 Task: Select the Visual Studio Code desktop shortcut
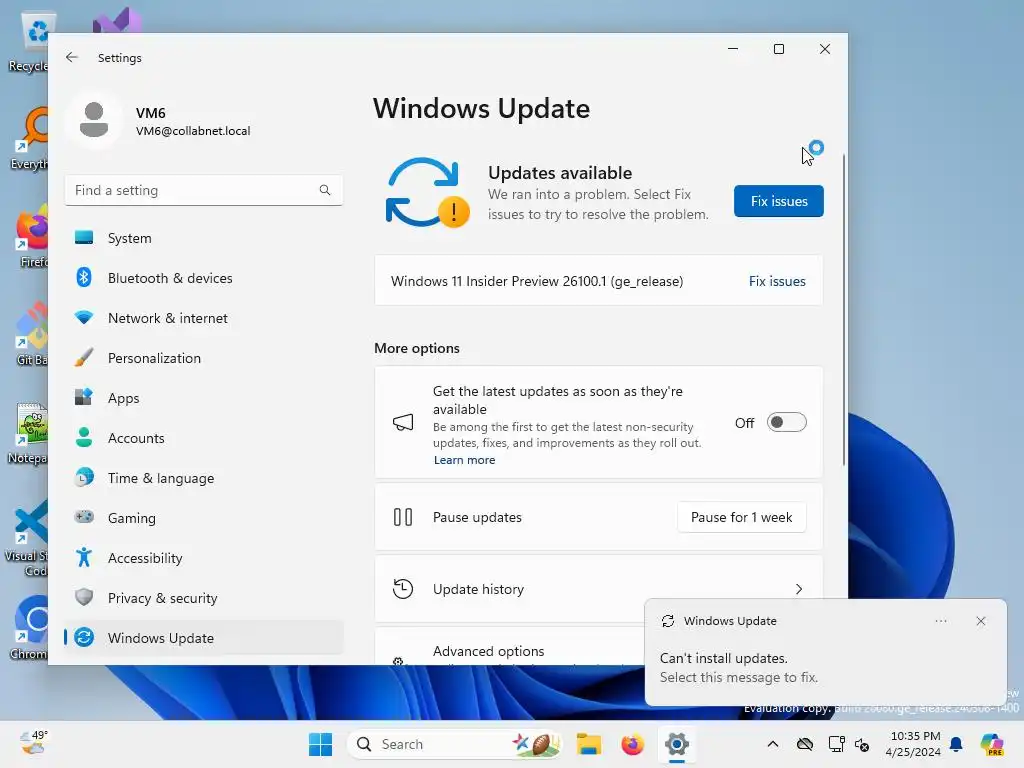[27, 539]
